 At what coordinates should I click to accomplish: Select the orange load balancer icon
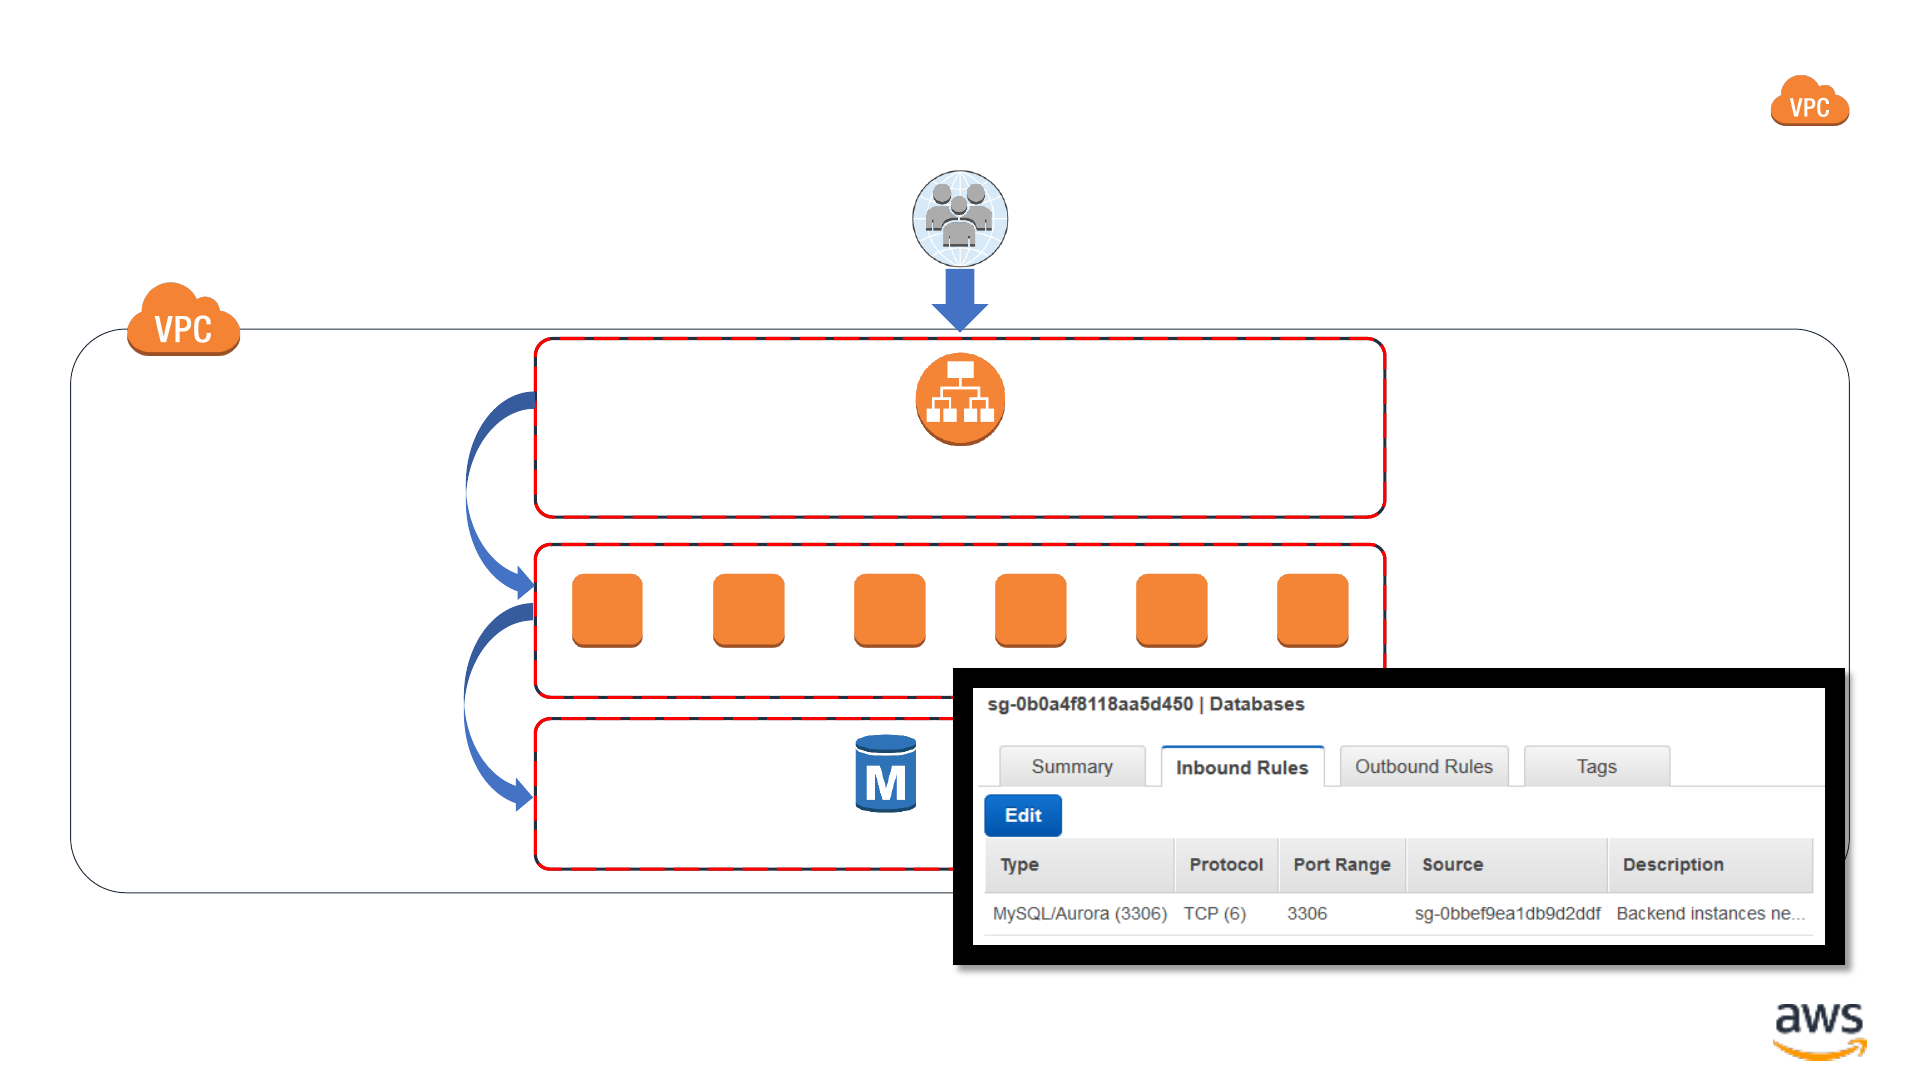[960, 399]
